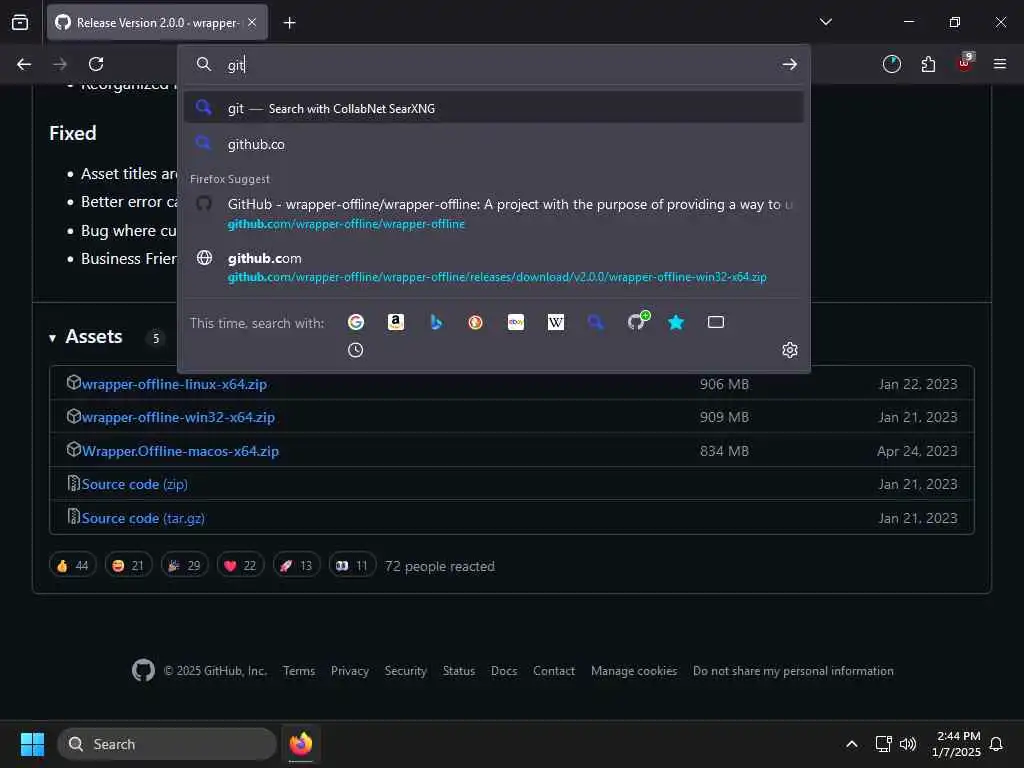Choose 'git — Search with CollabNet SearXNG' suggestion
The height and width of the screenshot is (768, 1024).
493,108
